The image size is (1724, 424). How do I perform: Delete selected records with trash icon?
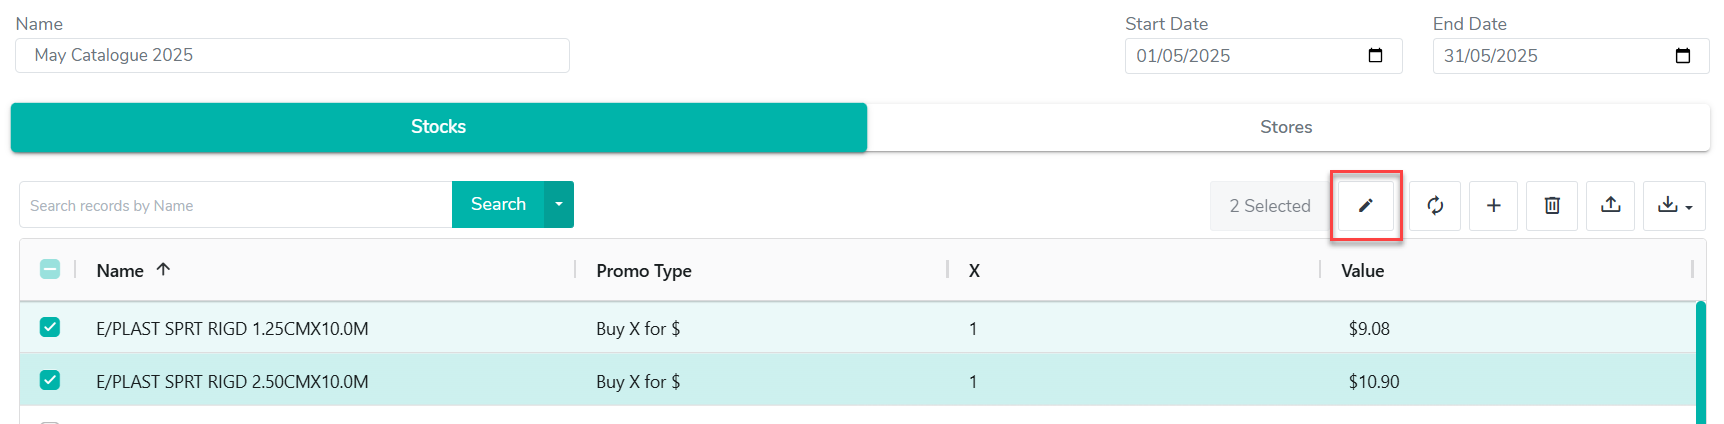(x=1552, y=205)
